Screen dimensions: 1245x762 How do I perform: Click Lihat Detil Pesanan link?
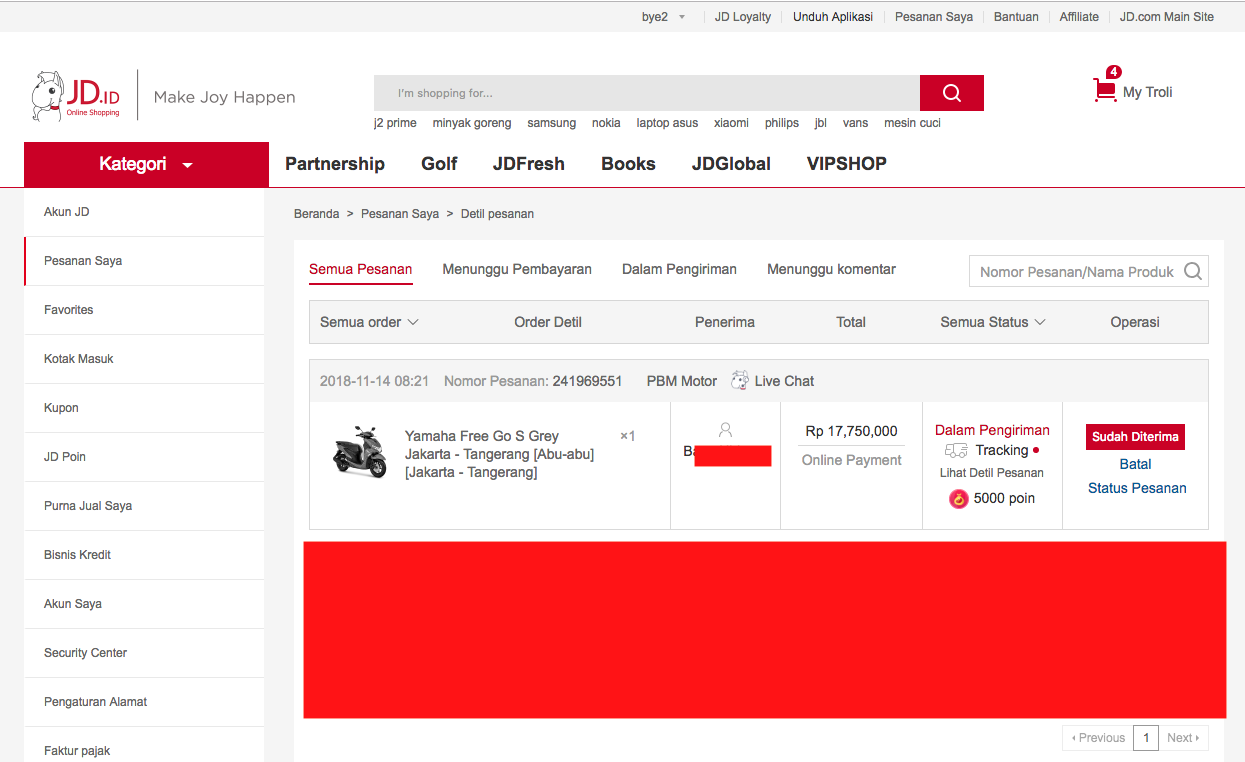click(x=992, y=473)
